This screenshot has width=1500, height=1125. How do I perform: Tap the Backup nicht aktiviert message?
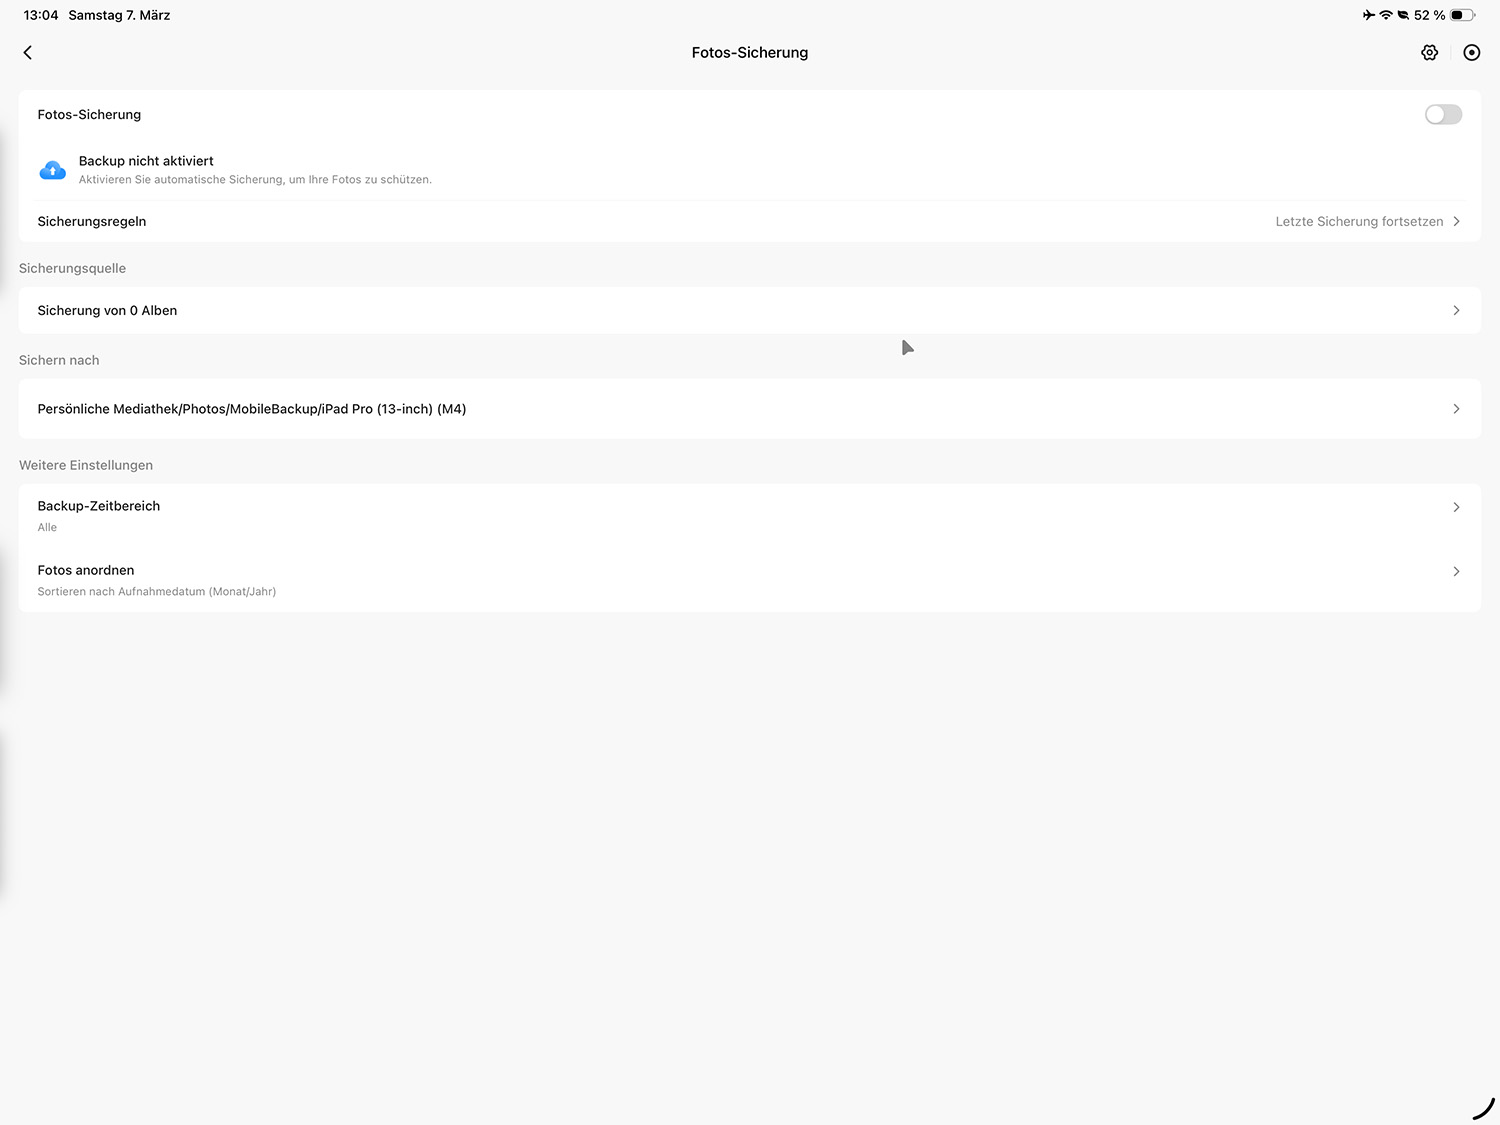[x=146, y=161]
